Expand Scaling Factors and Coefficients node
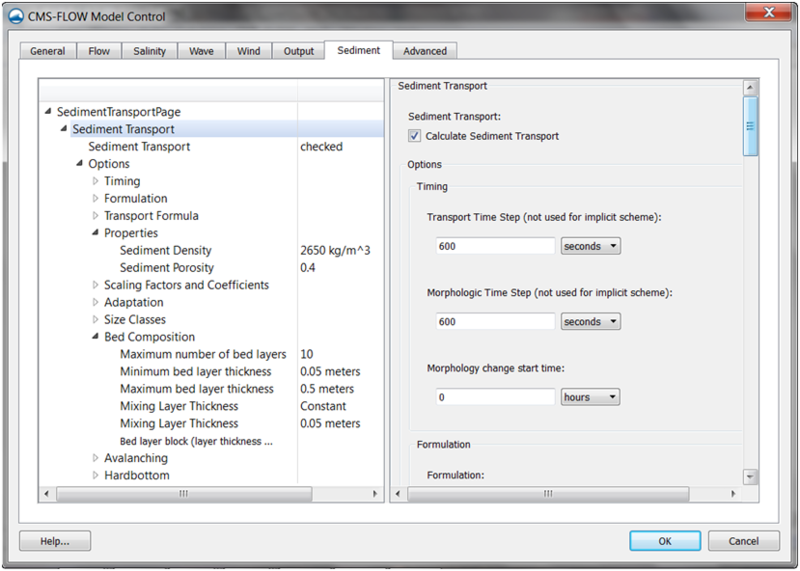This screenshot has height=571, width=800. coord(95,285)
